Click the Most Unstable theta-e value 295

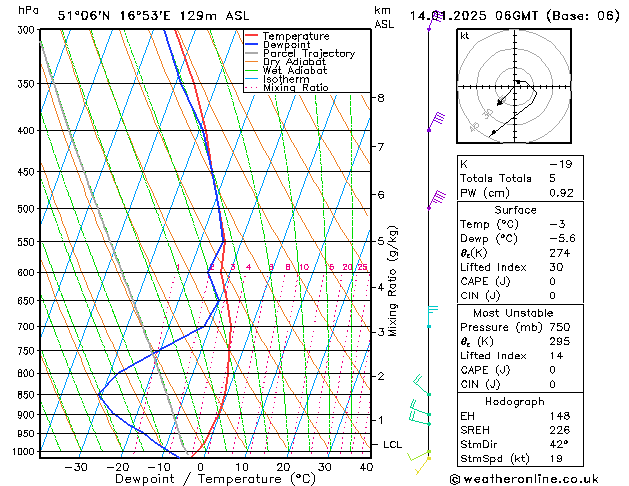click(560, 341)
